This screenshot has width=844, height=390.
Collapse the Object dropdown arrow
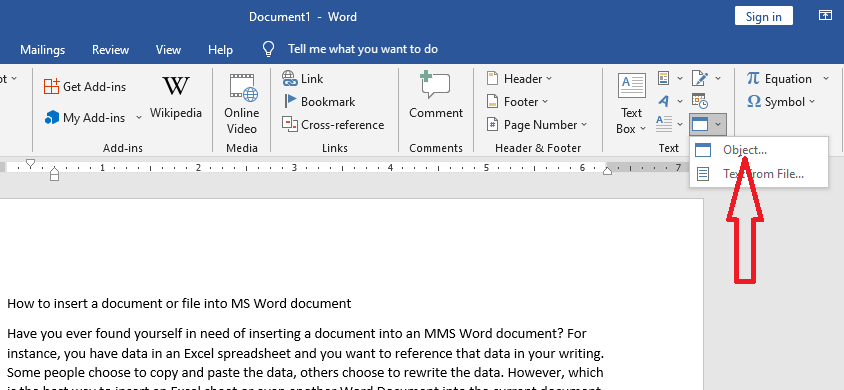coord(719,125)
